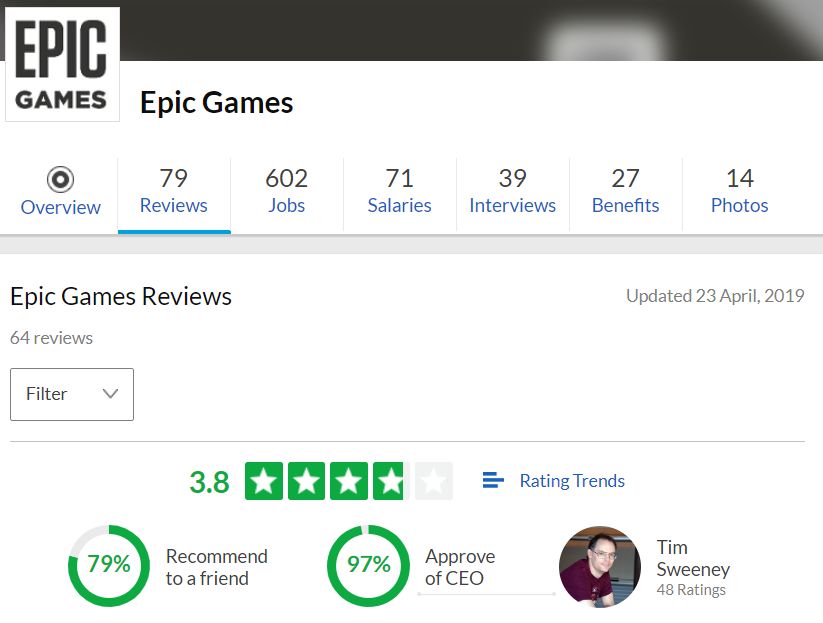Select the 79 Reviews tab
Screen dimensions: 823x623
point(174,194)
